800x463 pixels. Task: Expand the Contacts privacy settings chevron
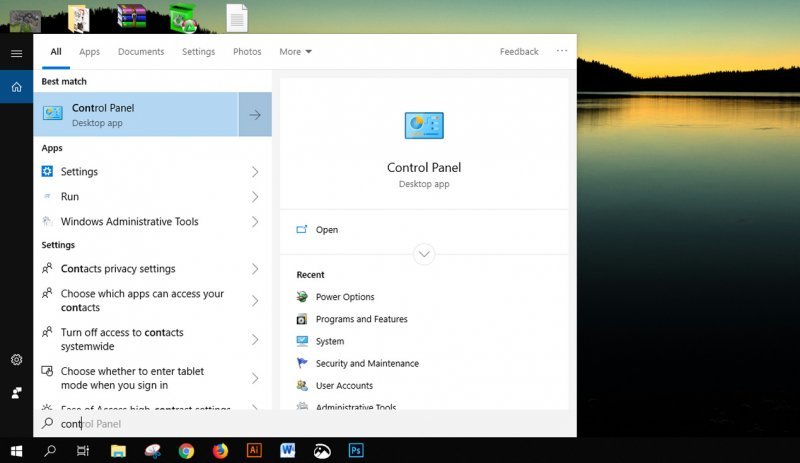(x=255, y=269)
